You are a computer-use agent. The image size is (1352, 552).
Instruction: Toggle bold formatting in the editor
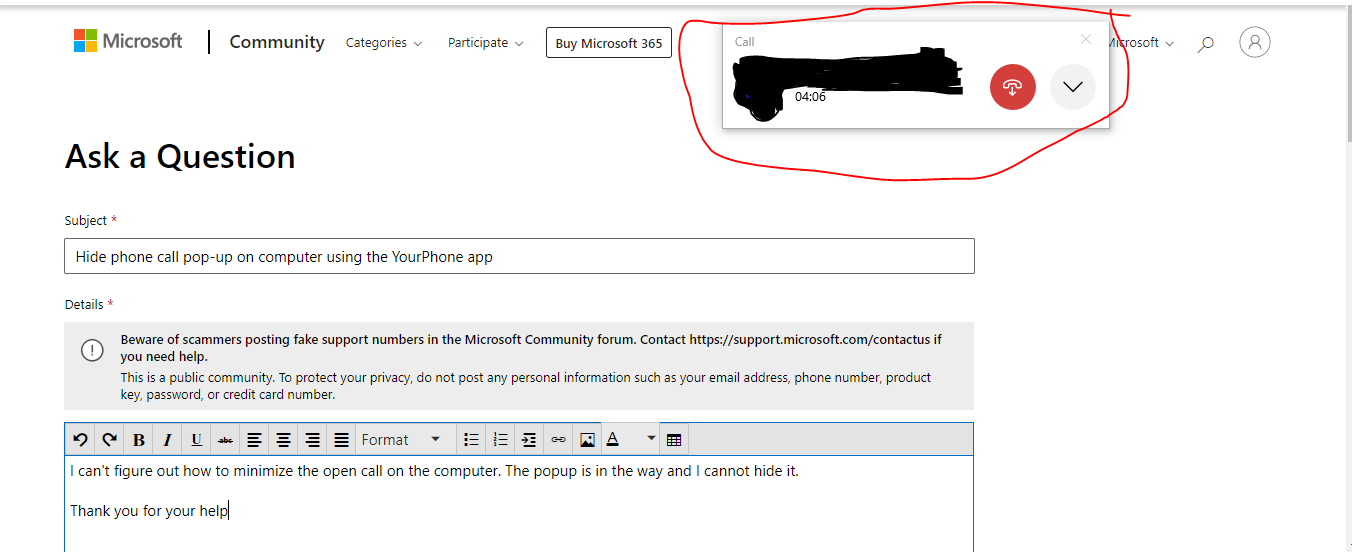click(139, 440)
